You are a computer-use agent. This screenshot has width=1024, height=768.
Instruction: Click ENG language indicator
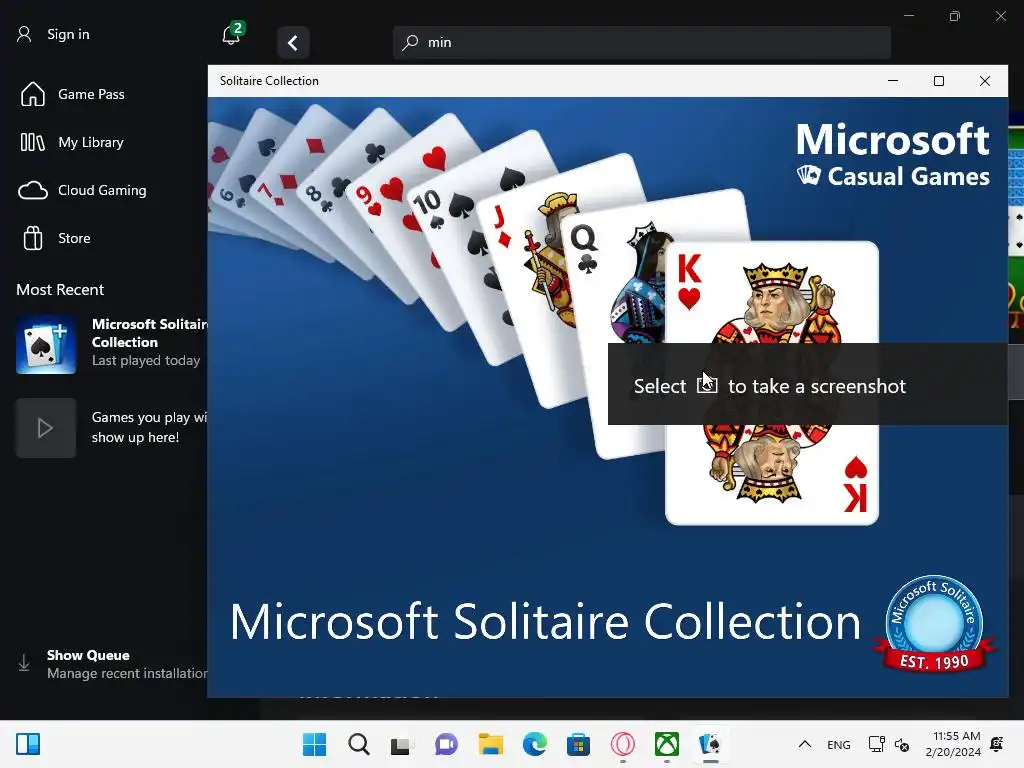click(x=839, y=744)
